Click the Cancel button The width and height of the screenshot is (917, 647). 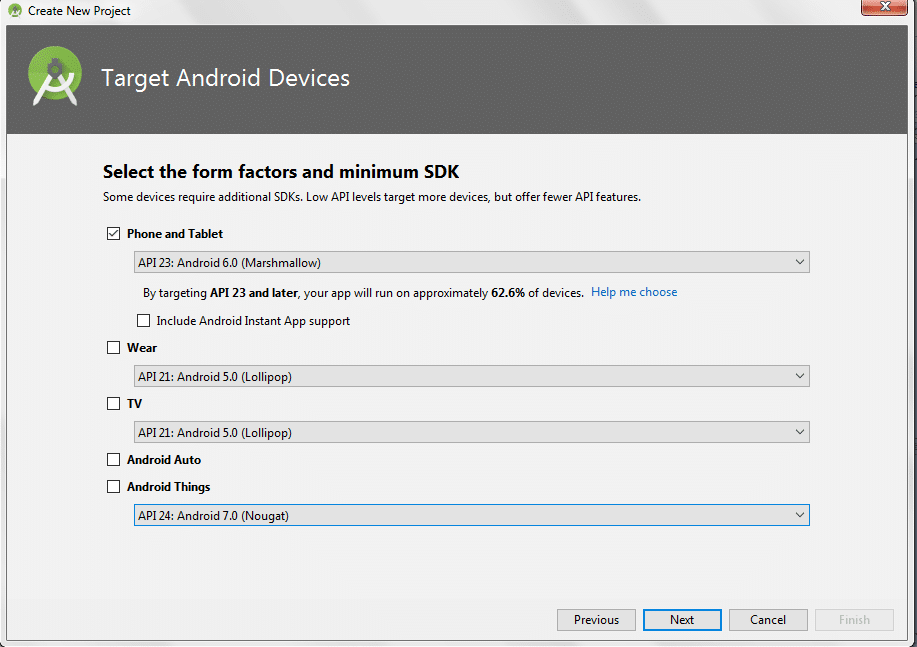click(x=768, y=620)
